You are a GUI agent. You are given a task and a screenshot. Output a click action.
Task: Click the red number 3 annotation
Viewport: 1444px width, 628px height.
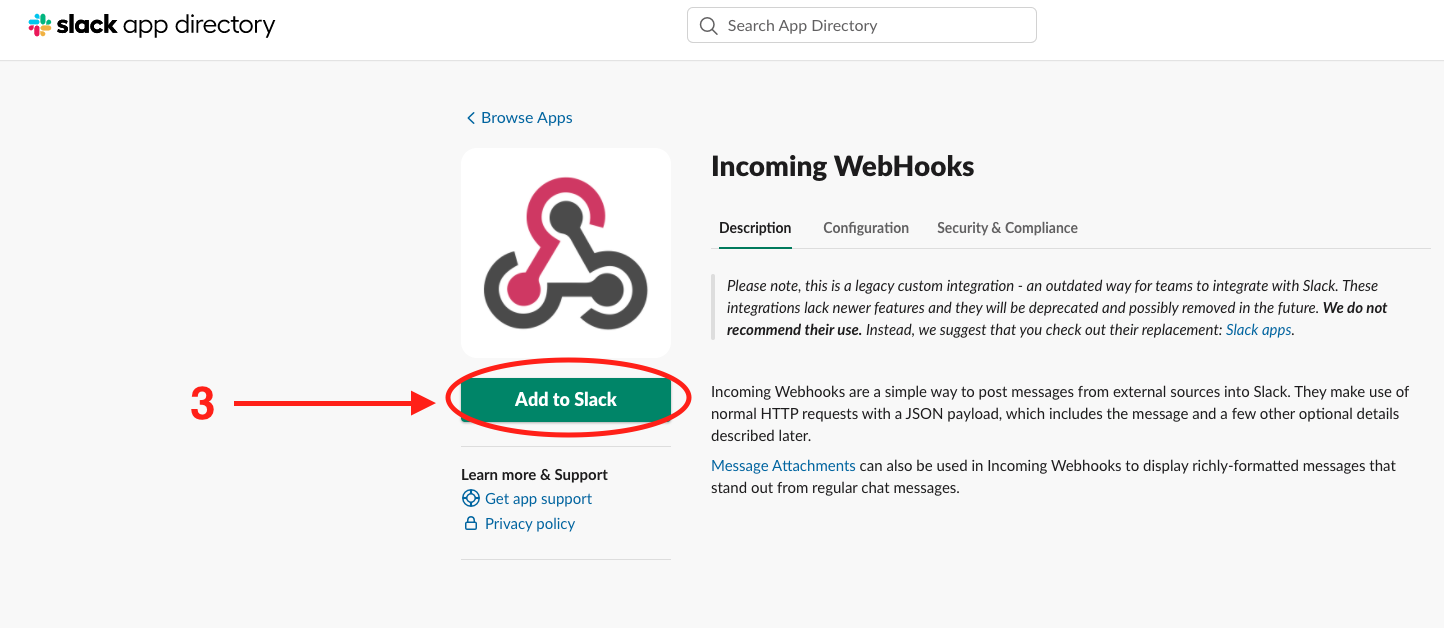202,404
